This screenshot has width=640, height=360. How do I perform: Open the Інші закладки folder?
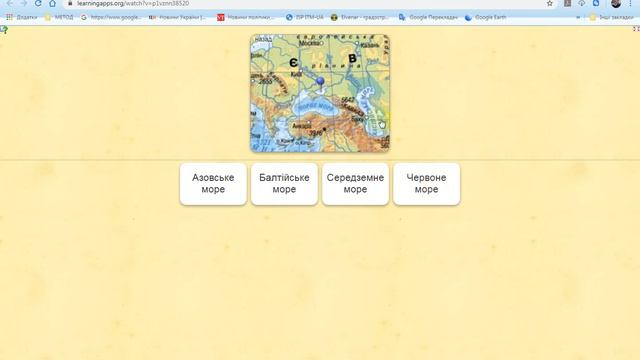[x=611, y=17]
